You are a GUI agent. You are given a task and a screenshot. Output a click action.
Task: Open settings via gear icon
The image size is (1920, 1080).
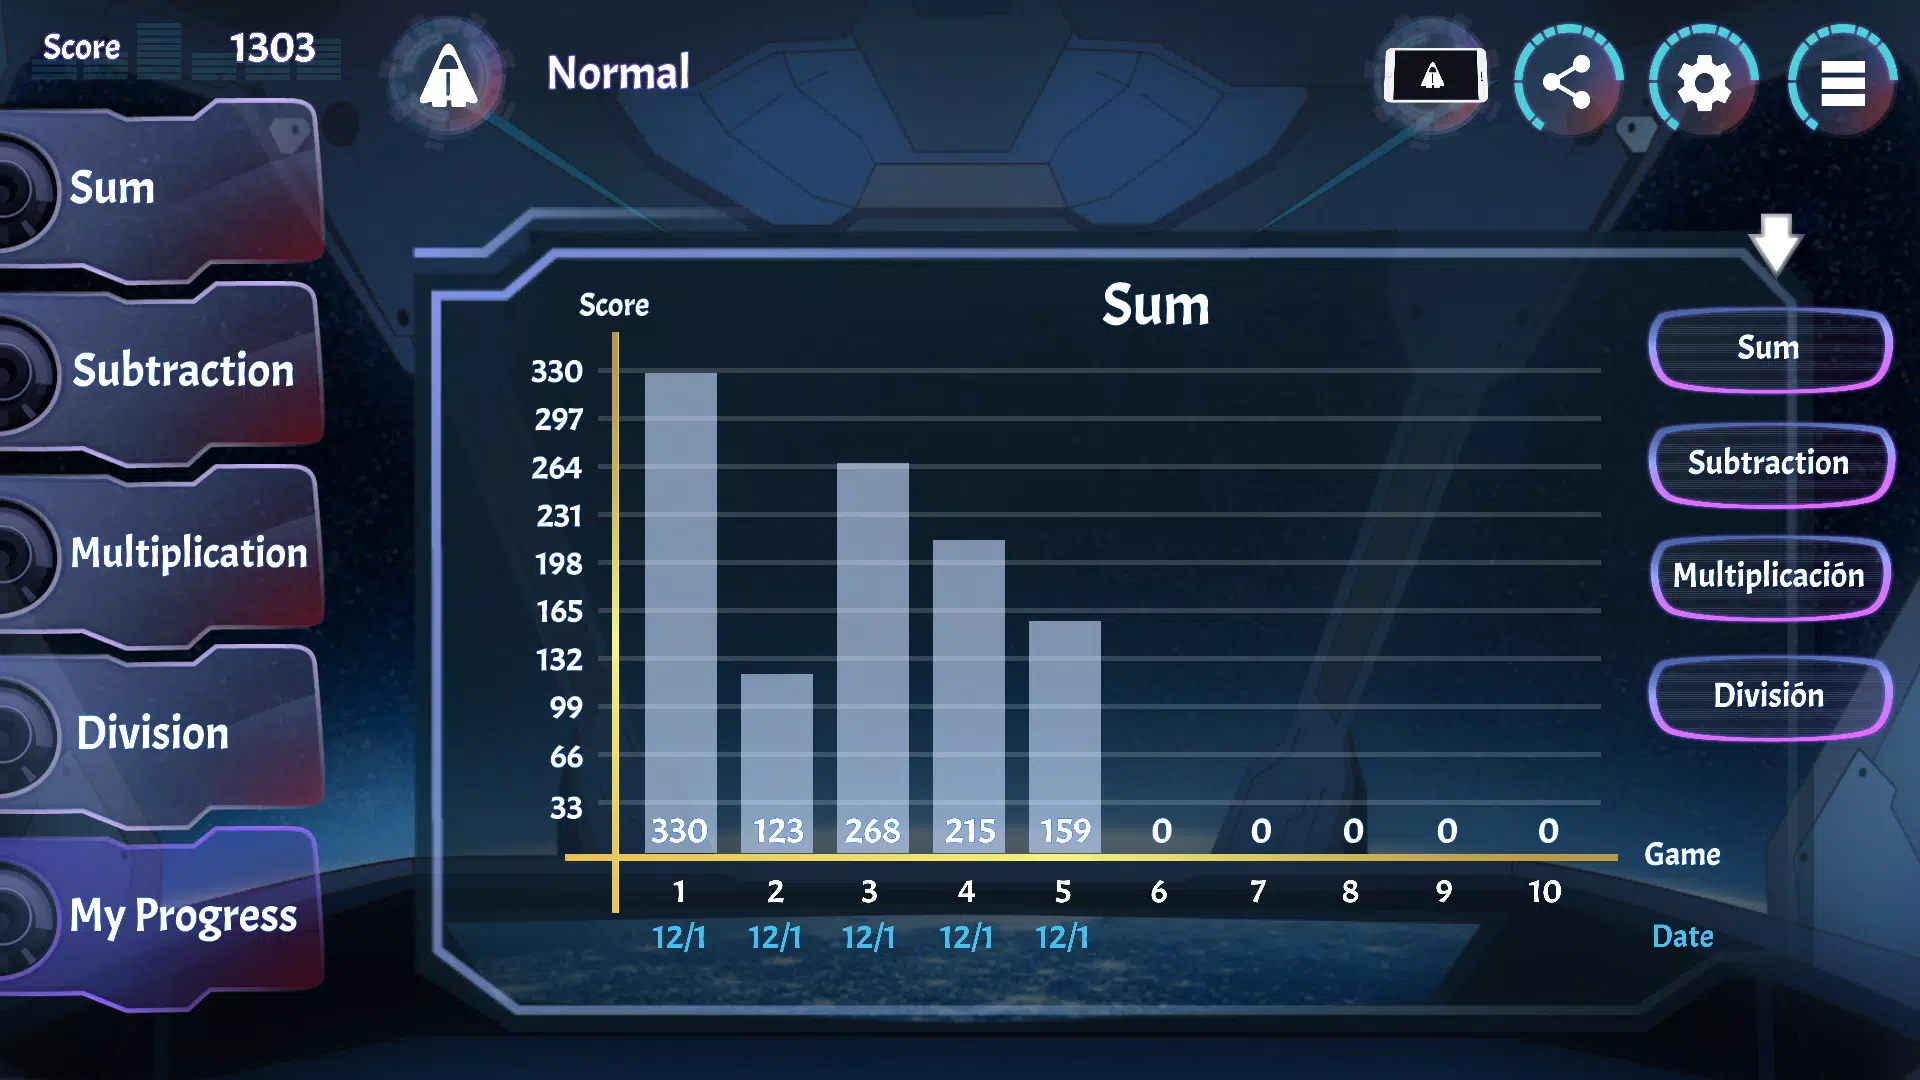click(1700, 83)
